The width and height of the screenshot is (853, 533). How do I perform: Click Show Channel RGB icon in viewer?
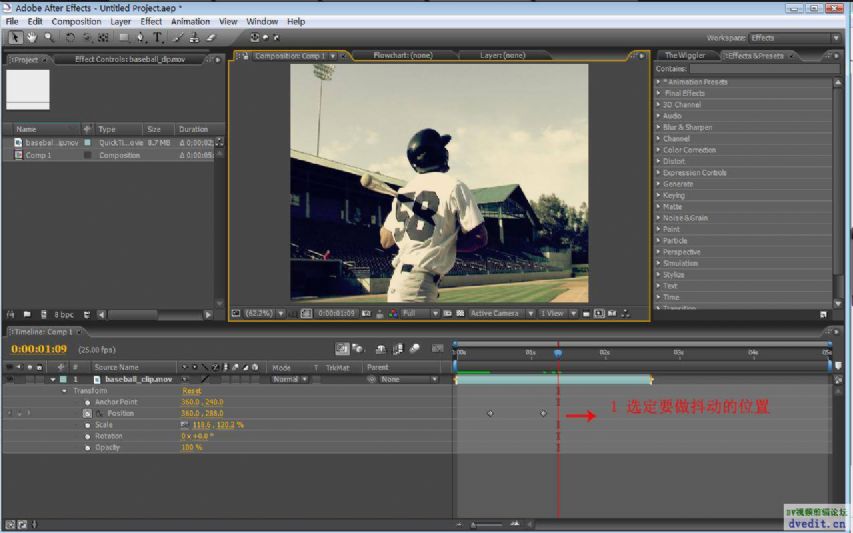[393, 314]
